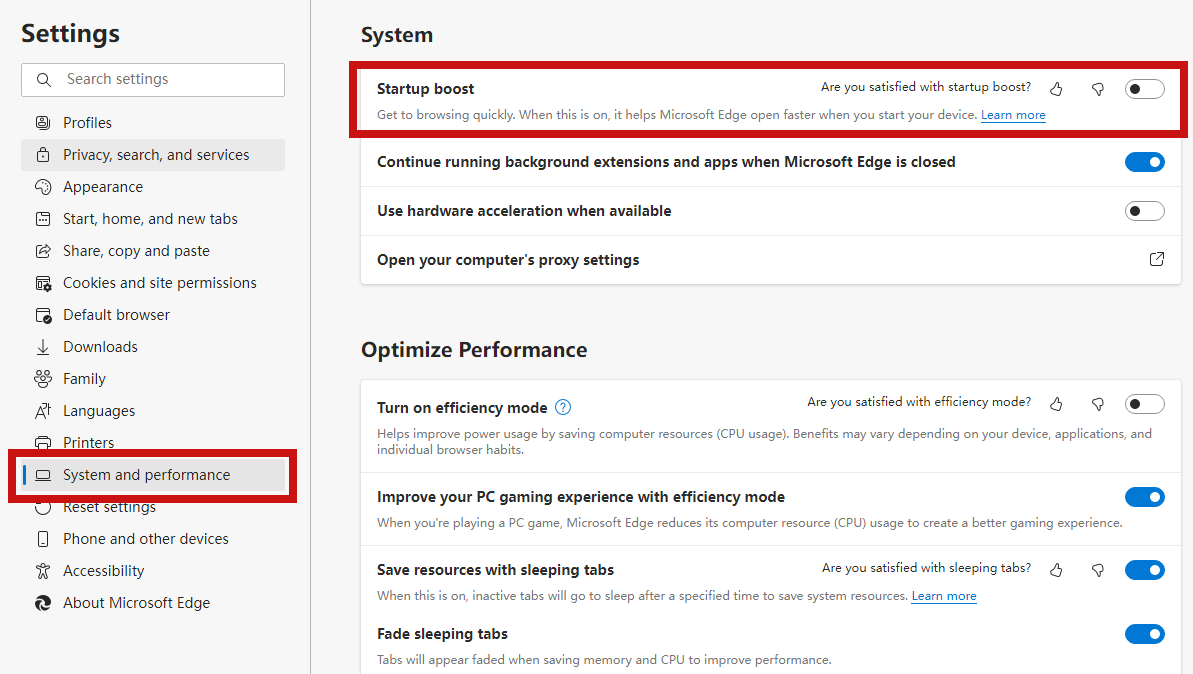The image size is (1193, 674).
Task: Click the Default browser icon
Action: click(x=43, y=315)
